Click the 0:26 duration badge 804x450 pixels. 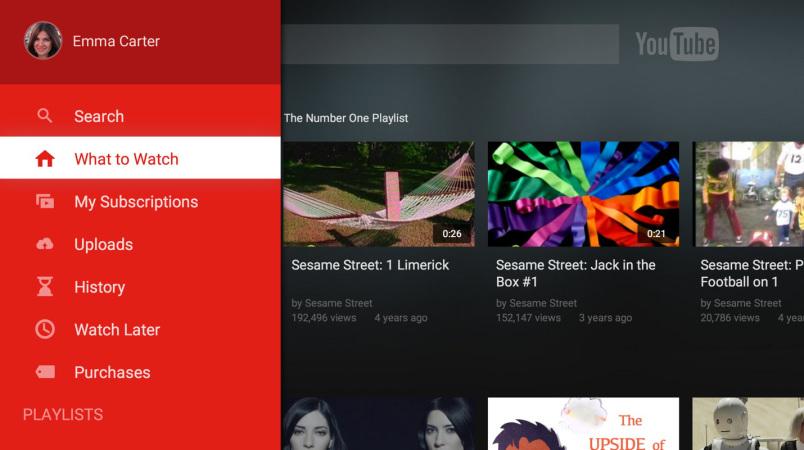(452, 234)
